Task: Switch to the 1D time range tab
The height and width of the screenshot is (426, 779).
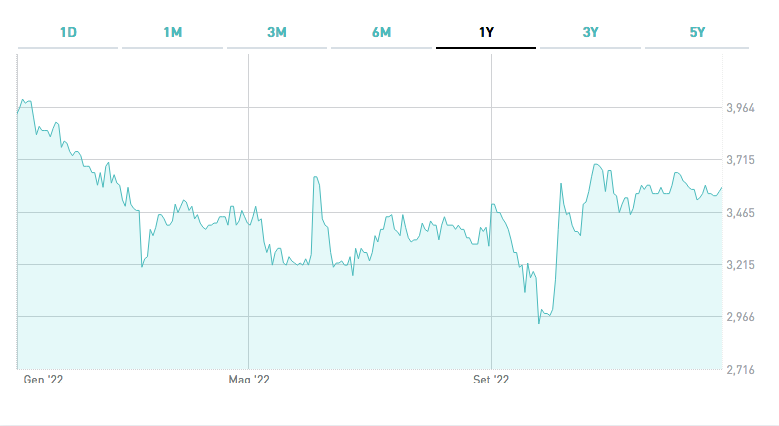Action: 68,33
